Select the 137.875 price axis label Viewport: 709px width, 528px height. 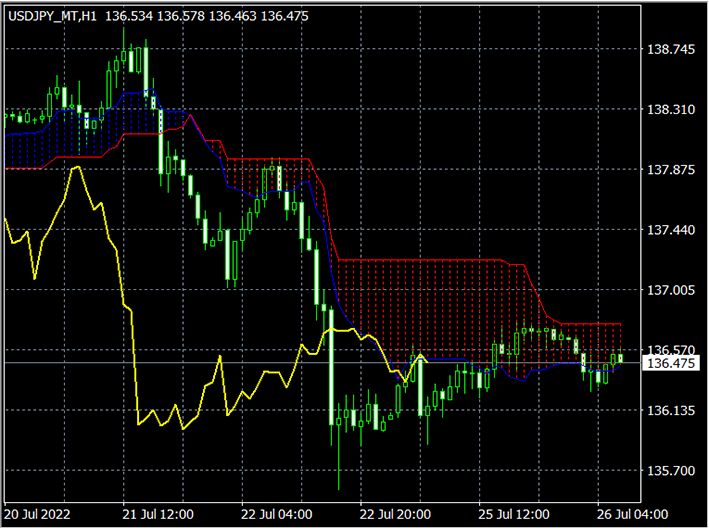click(x=671, y=170)
